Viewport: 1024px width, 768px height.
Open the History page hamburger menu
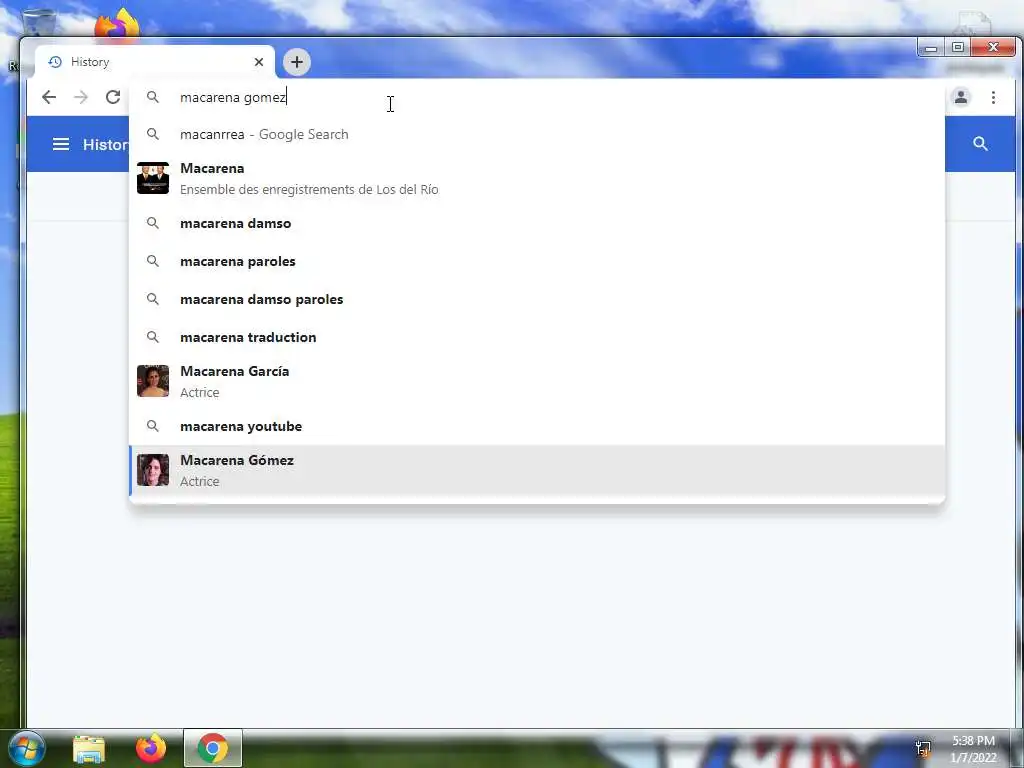coord(61,144)
